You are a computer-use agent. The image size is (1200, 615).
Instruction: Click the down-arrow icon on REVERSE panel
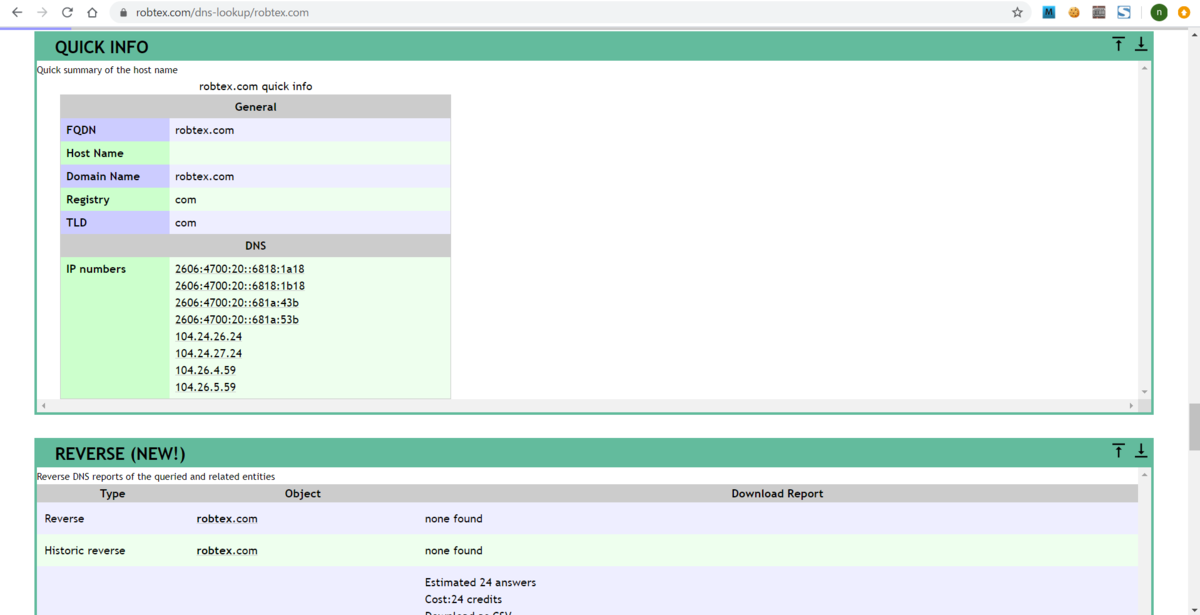point(1141,451)
